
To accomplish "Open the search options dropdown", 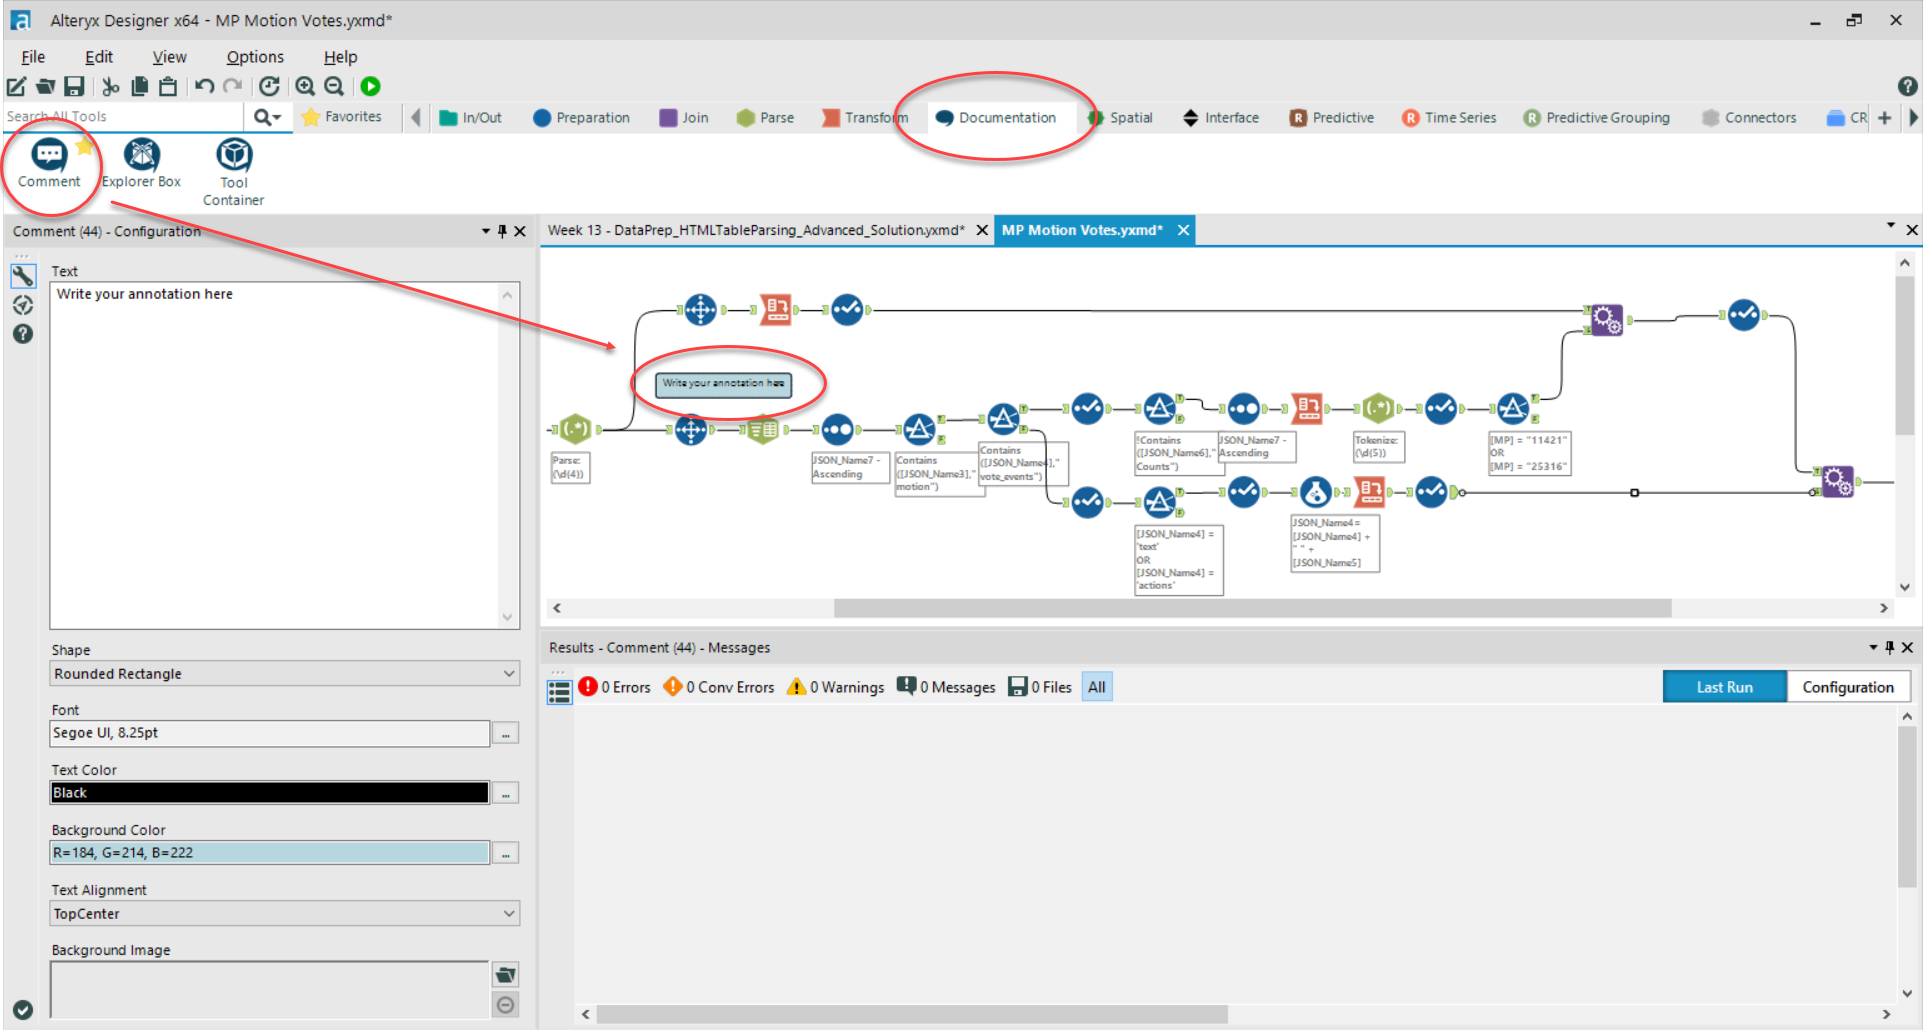I will click(x=267, y=117).
